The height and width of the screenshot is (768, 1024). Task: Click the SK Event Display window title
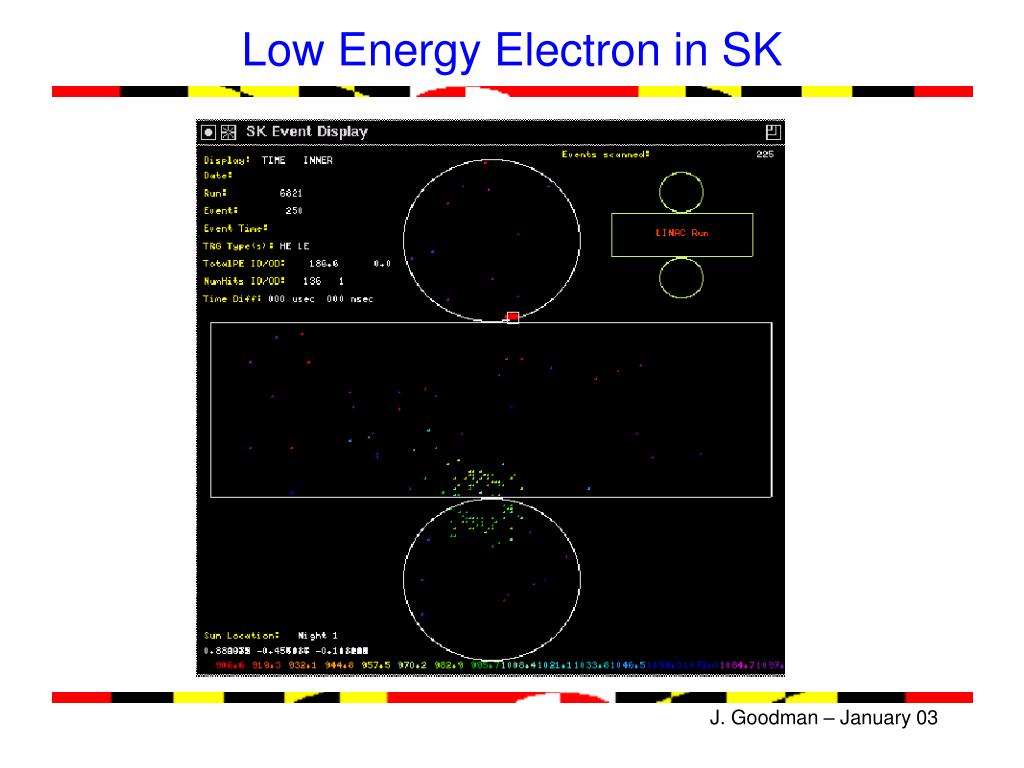[x=307, y=131]
